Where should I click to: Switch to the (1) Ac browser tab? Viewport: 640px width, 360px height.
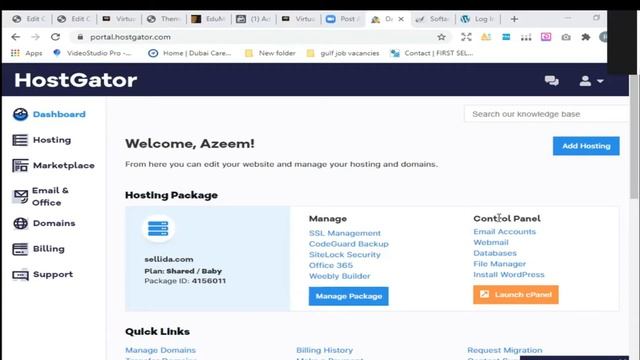point(254,19)
